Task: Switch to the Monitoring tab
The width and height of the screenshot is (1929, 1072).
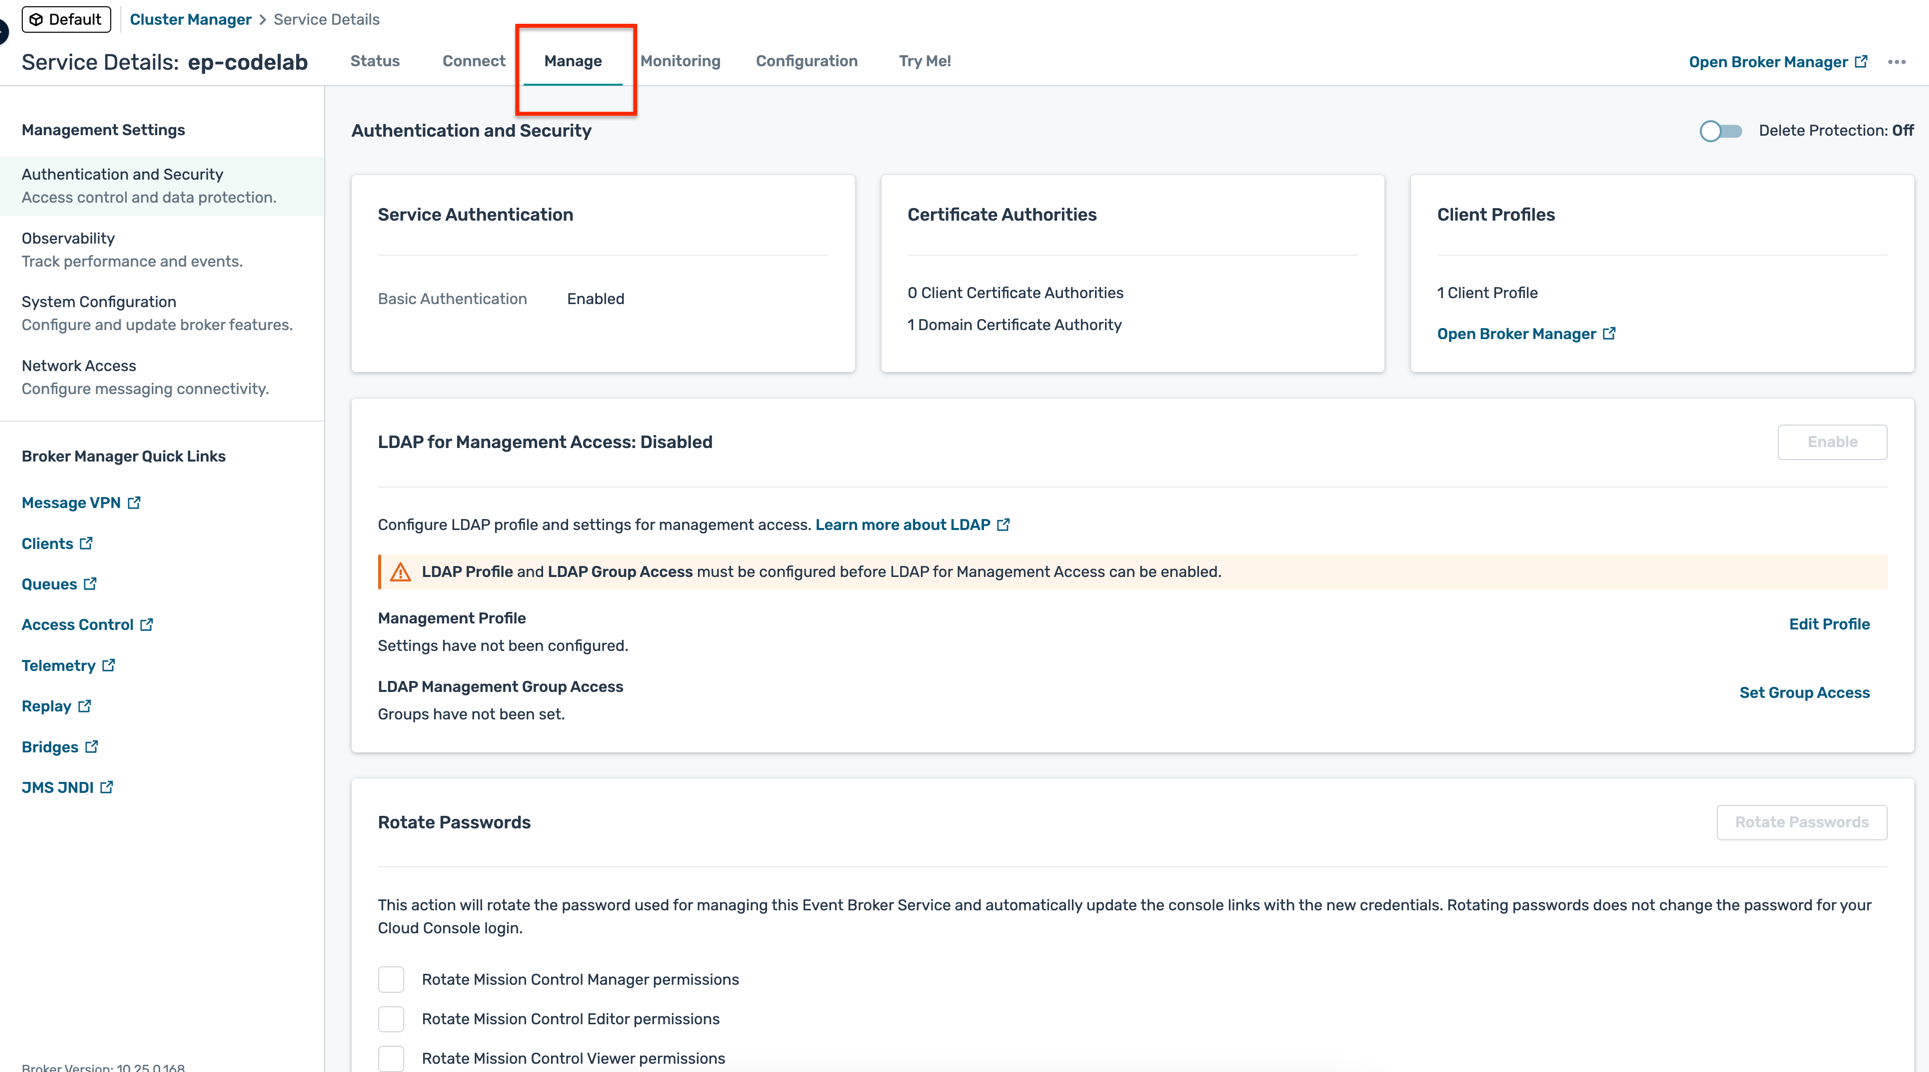Action: [x=680, y=61]
